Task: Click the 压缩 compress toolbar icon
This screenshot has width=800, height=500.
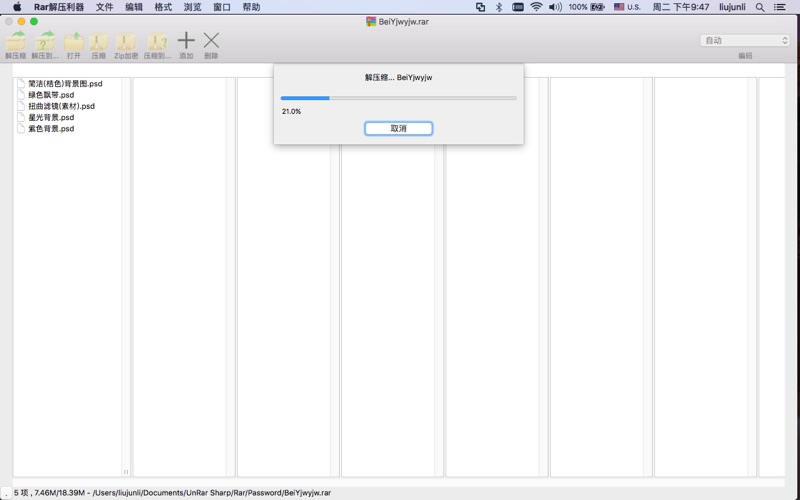Action: 98,42
